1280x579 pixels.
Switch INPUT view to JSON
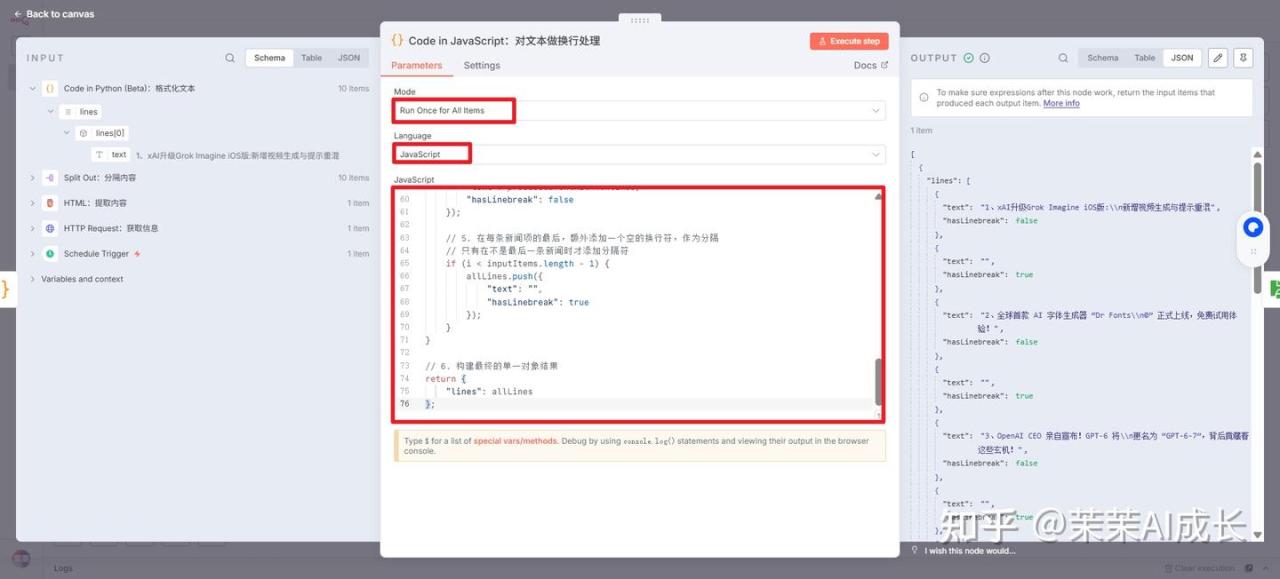click(348, 58)
